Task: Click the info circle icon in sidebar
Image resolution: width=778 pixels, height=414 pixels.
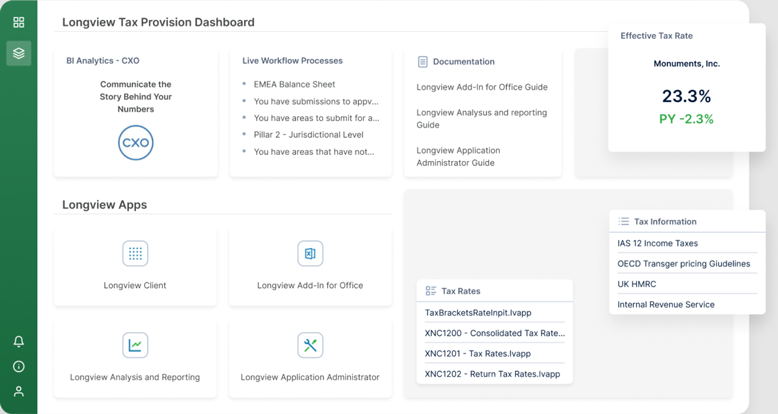Action: (18, 367)
